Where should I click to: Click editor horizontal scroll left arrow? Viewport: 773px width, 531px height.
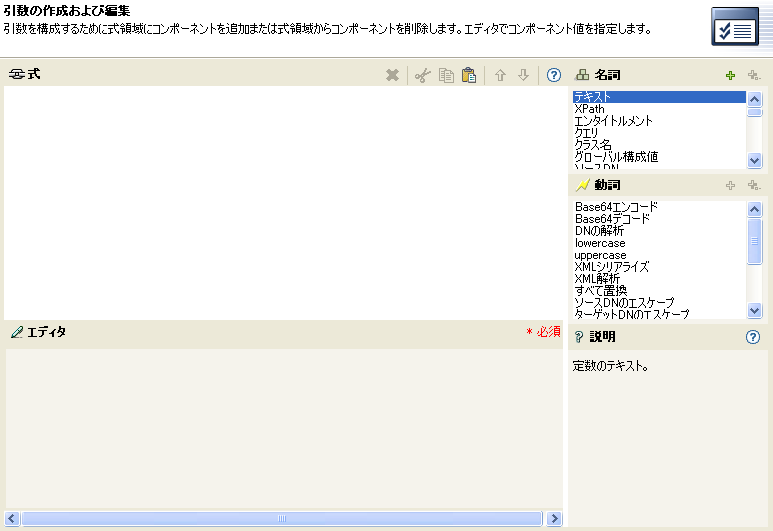[12, 518]
